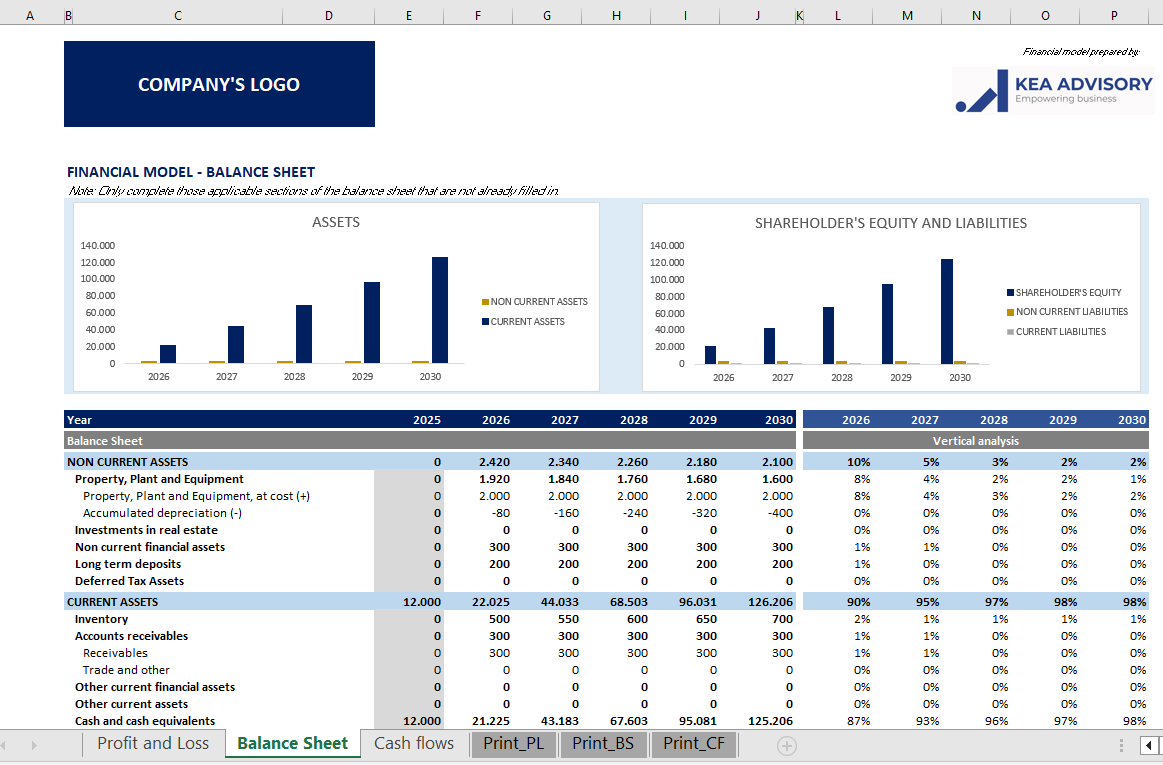The height and width of the screenshot is (765, 1163).
Task: Select the 2030 current assets bar in Assets chart
Action: point(440,310)
